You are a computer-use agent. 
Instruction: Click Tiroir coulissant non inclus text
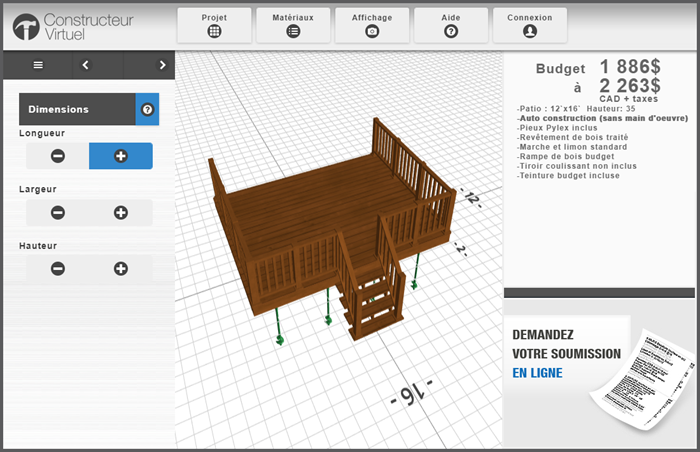[577, 166]
